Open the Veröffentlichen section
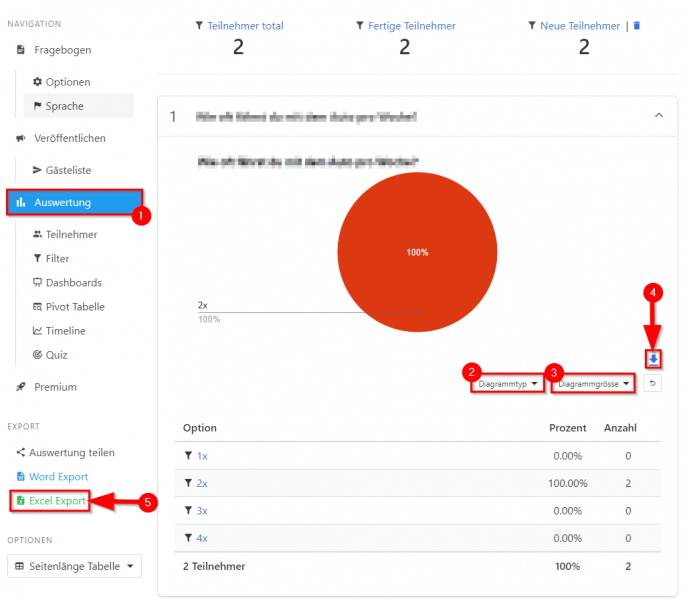 [x=61, y=138]
